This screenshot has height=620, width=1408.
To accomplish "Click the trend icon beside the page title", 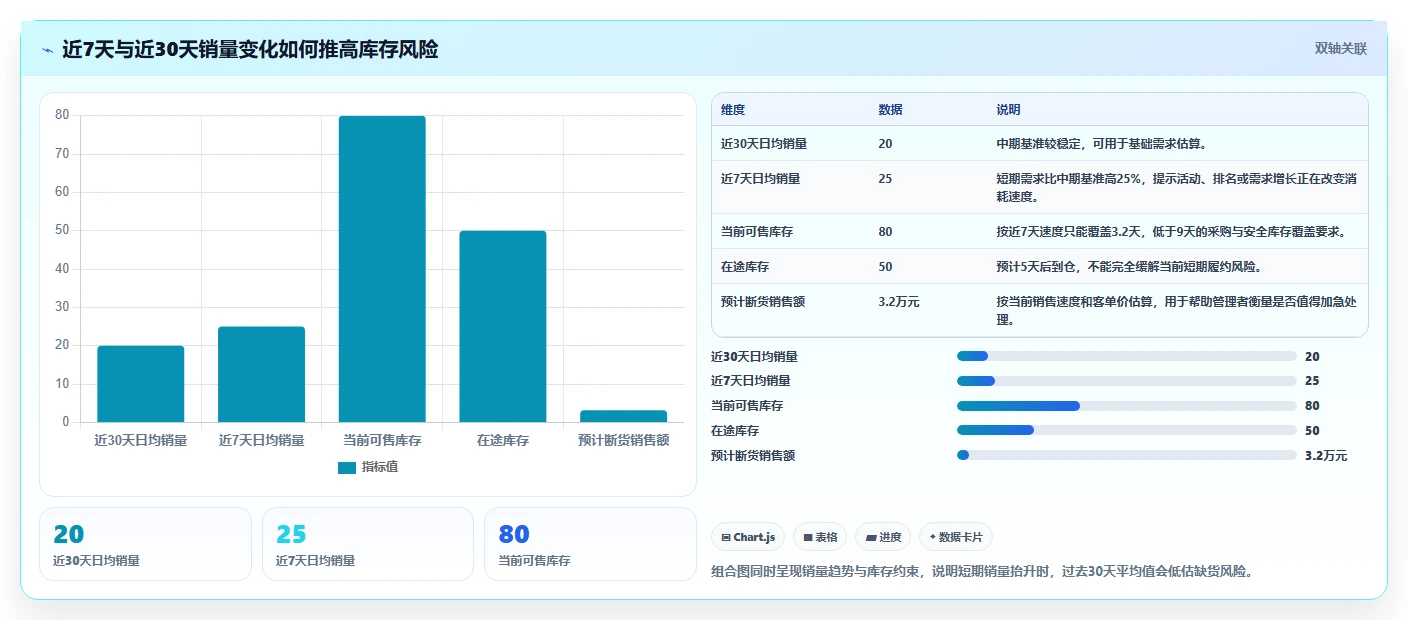I will (47, 50).
